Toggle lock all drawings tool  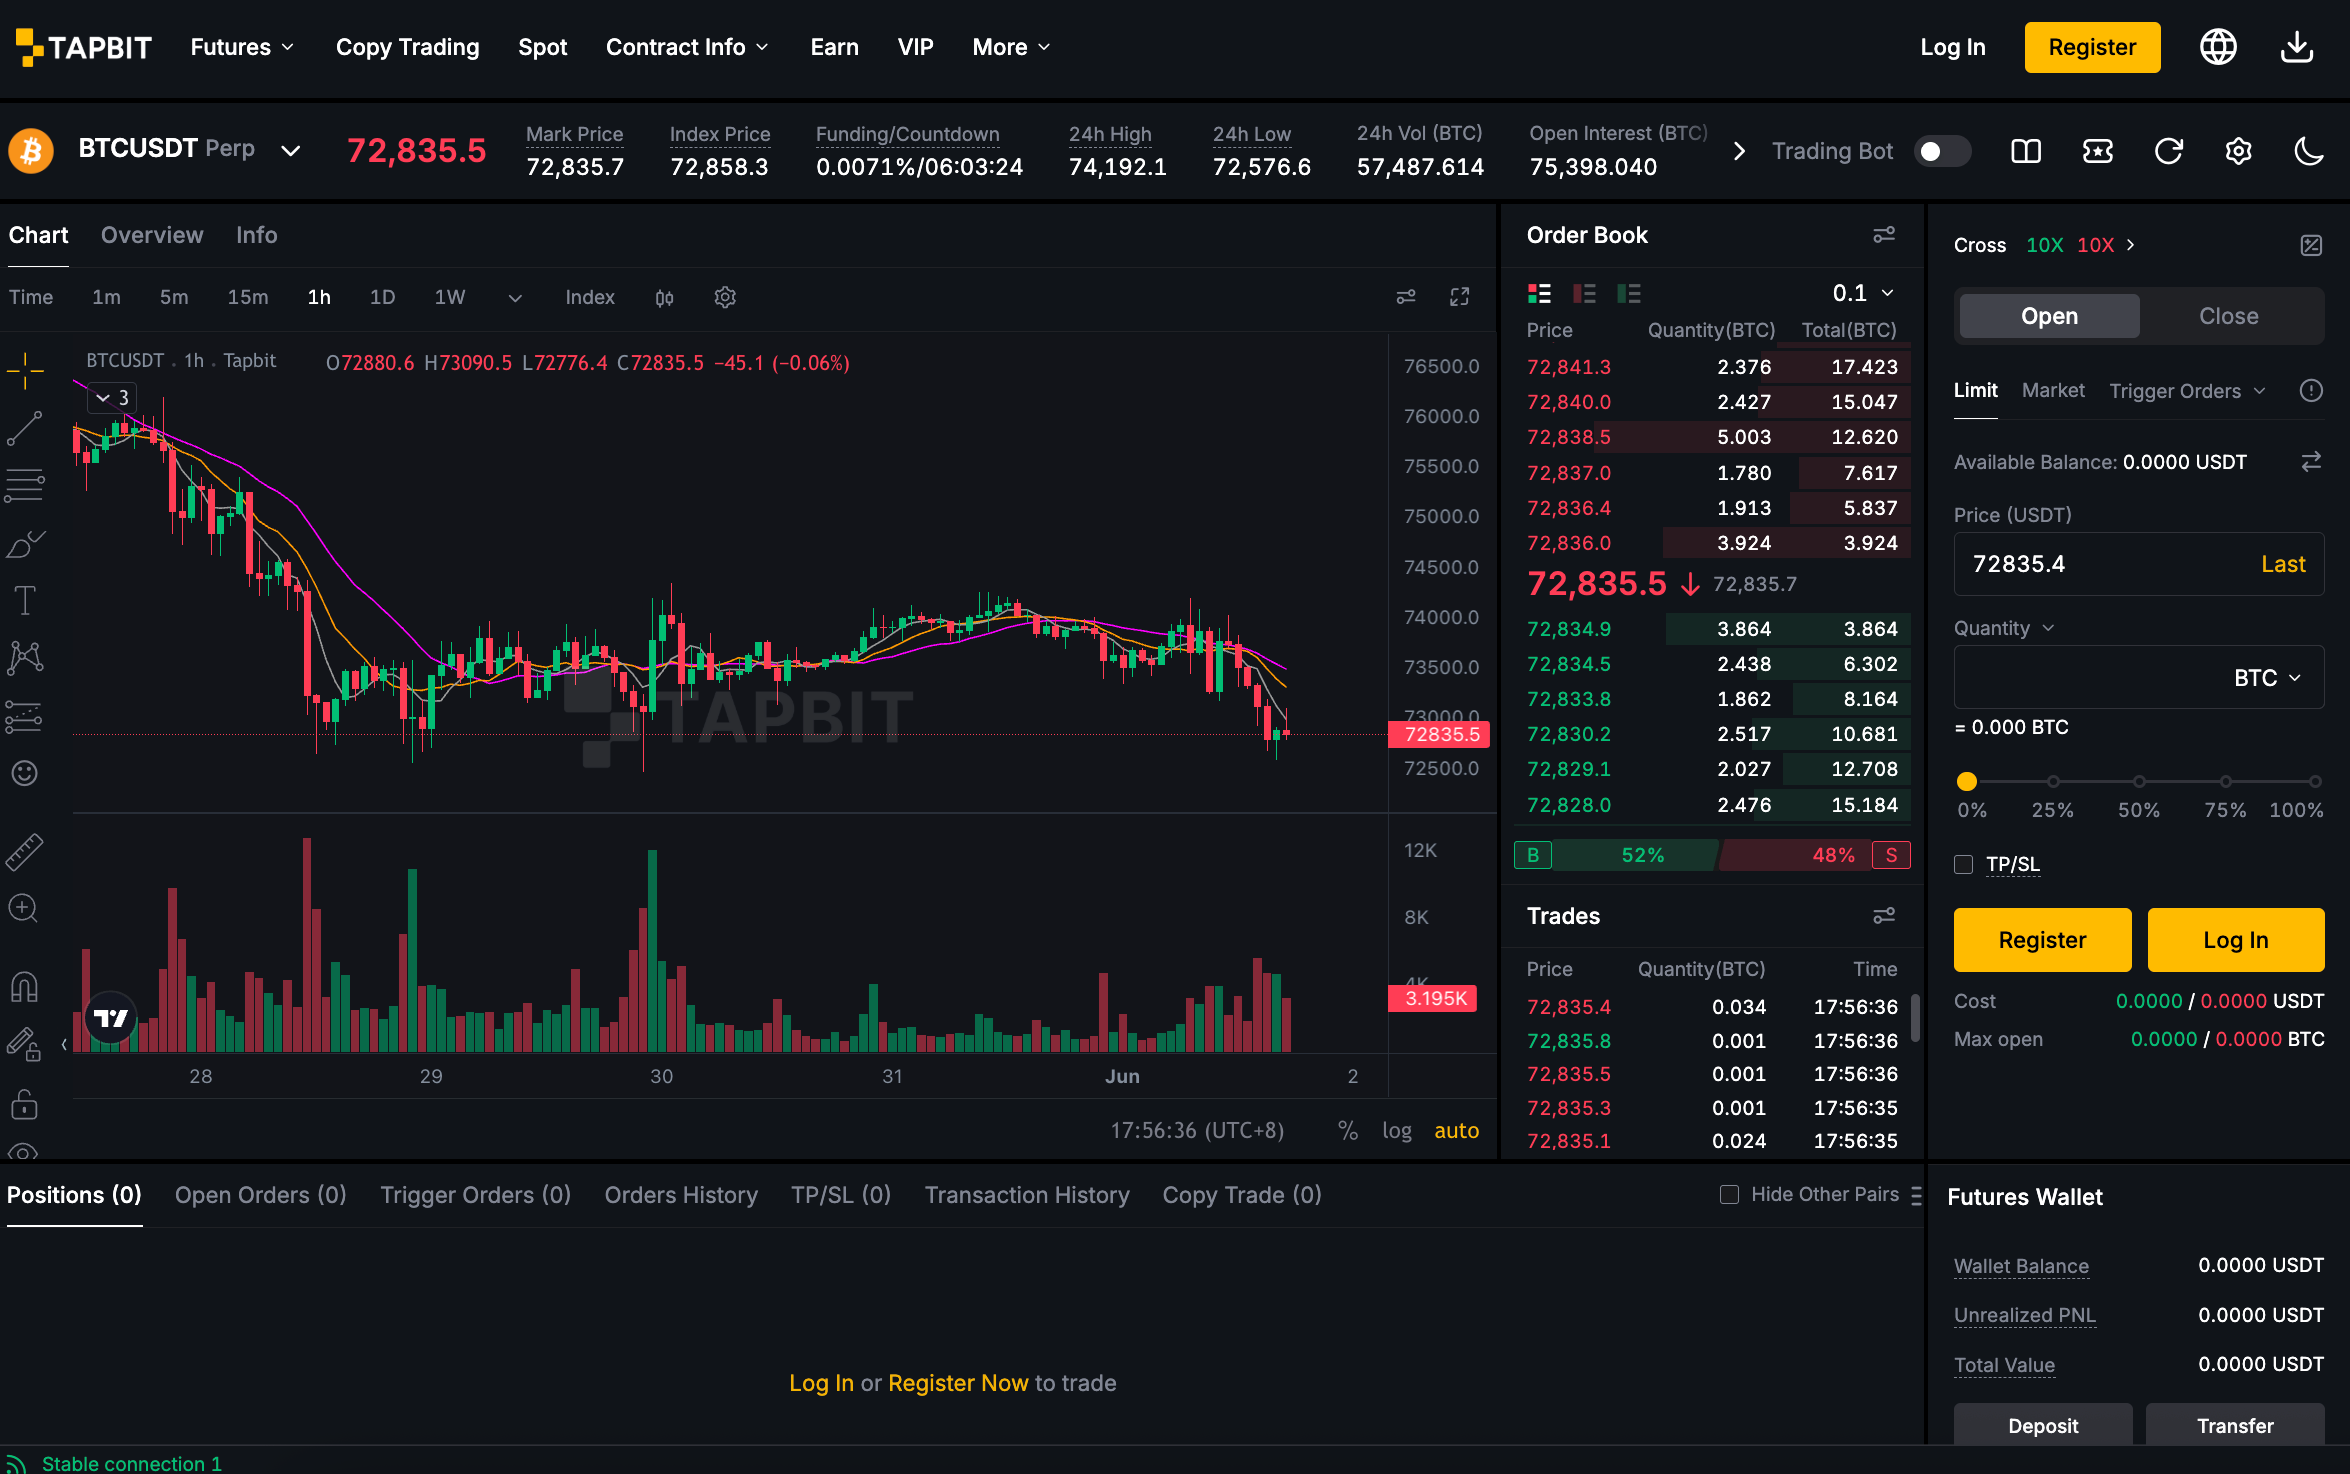25,1104
